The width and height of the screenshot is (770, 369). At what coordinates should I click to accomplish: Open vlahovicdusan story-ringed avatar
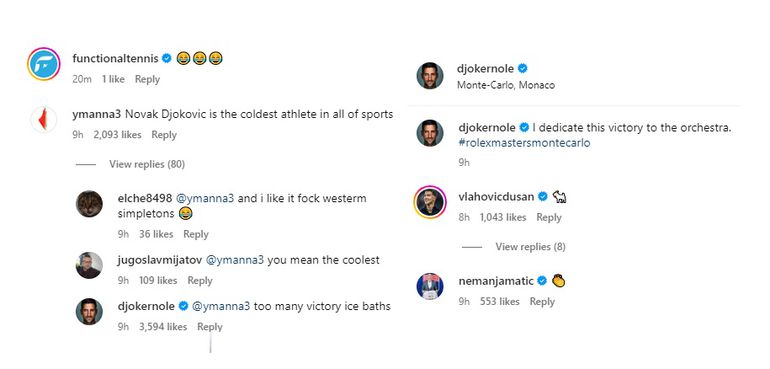coord(430,202)
